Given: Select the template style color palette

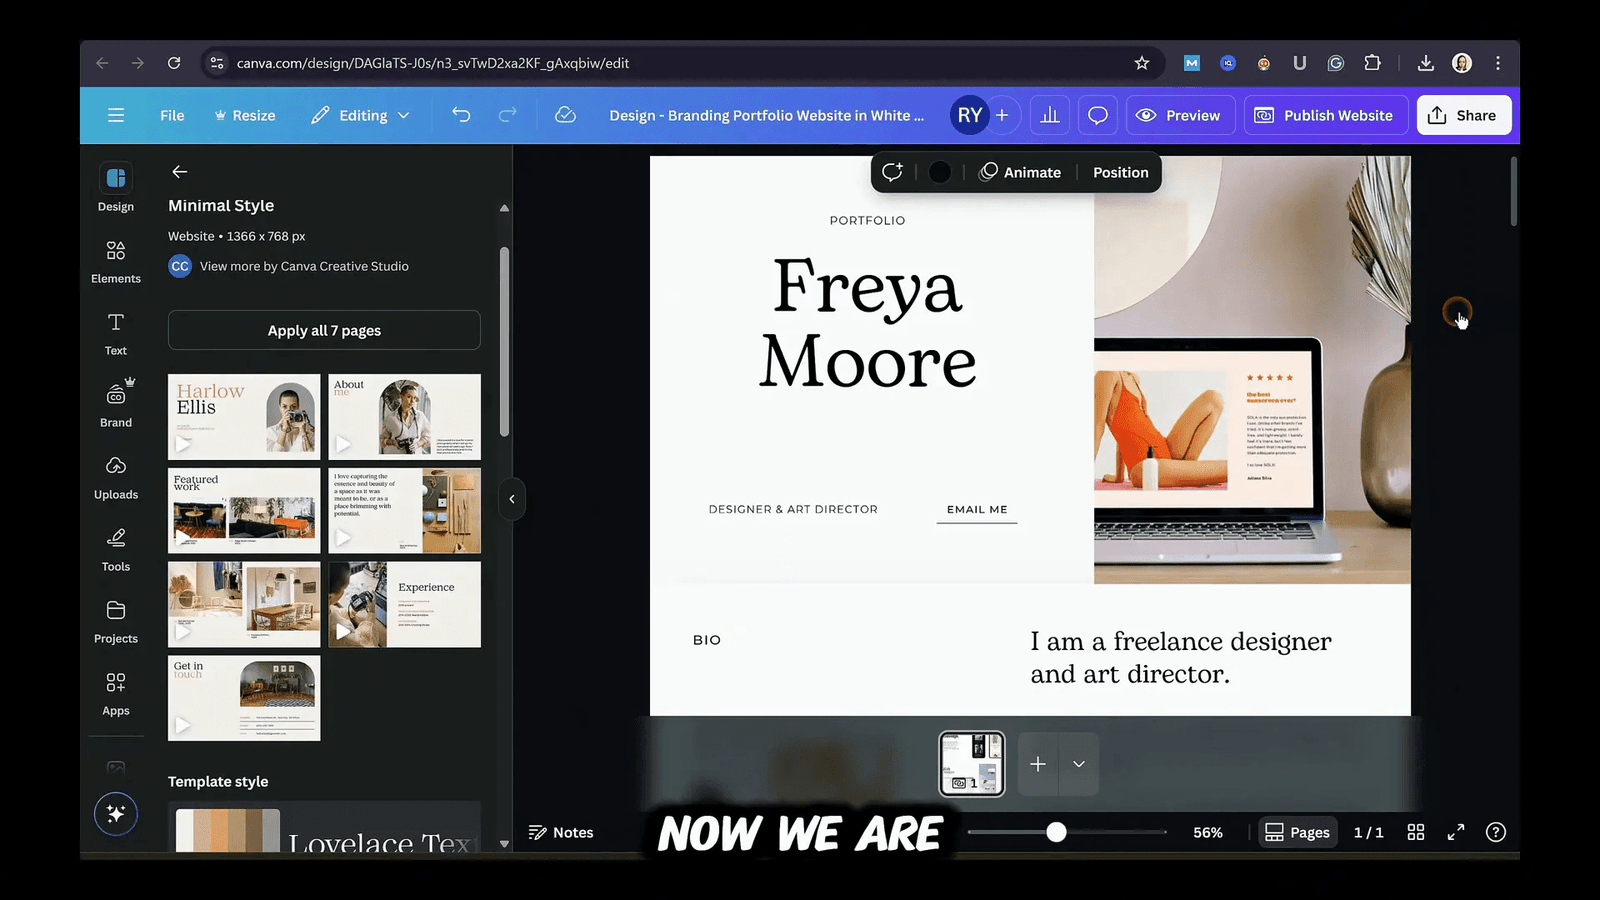Looking at the screenshot, I should point(228,829).
